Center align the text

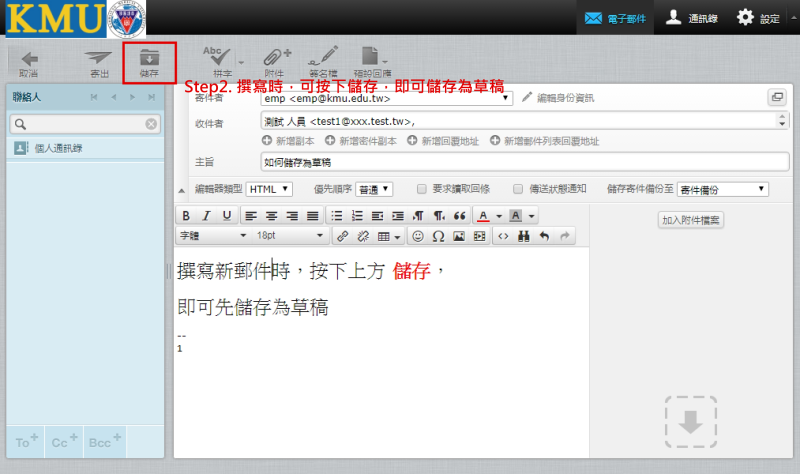271,216
